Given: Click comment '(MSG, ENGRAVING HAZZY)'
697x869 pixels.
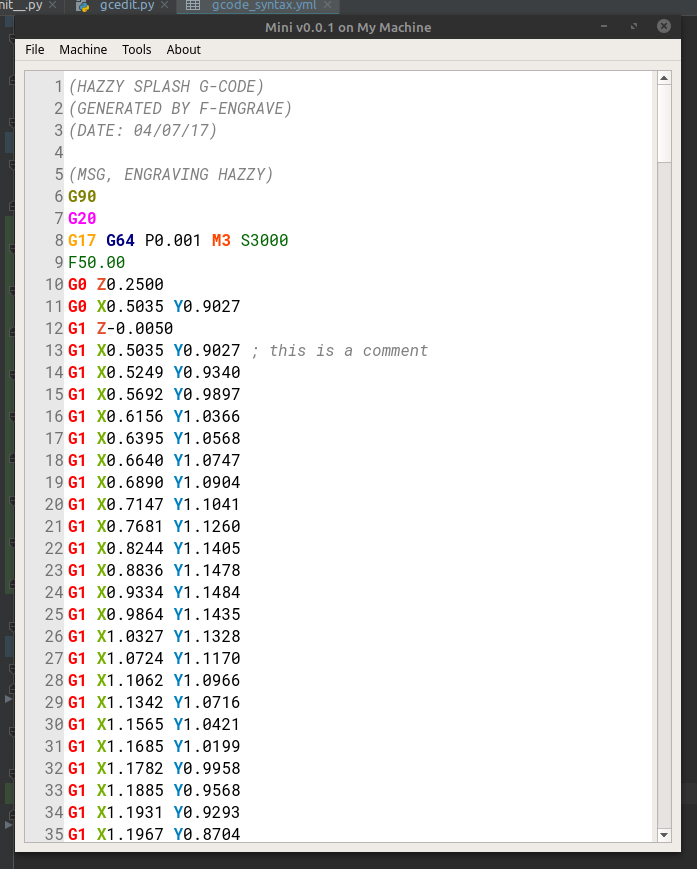Looking at the screenshot, I should (x=171, y=175).
